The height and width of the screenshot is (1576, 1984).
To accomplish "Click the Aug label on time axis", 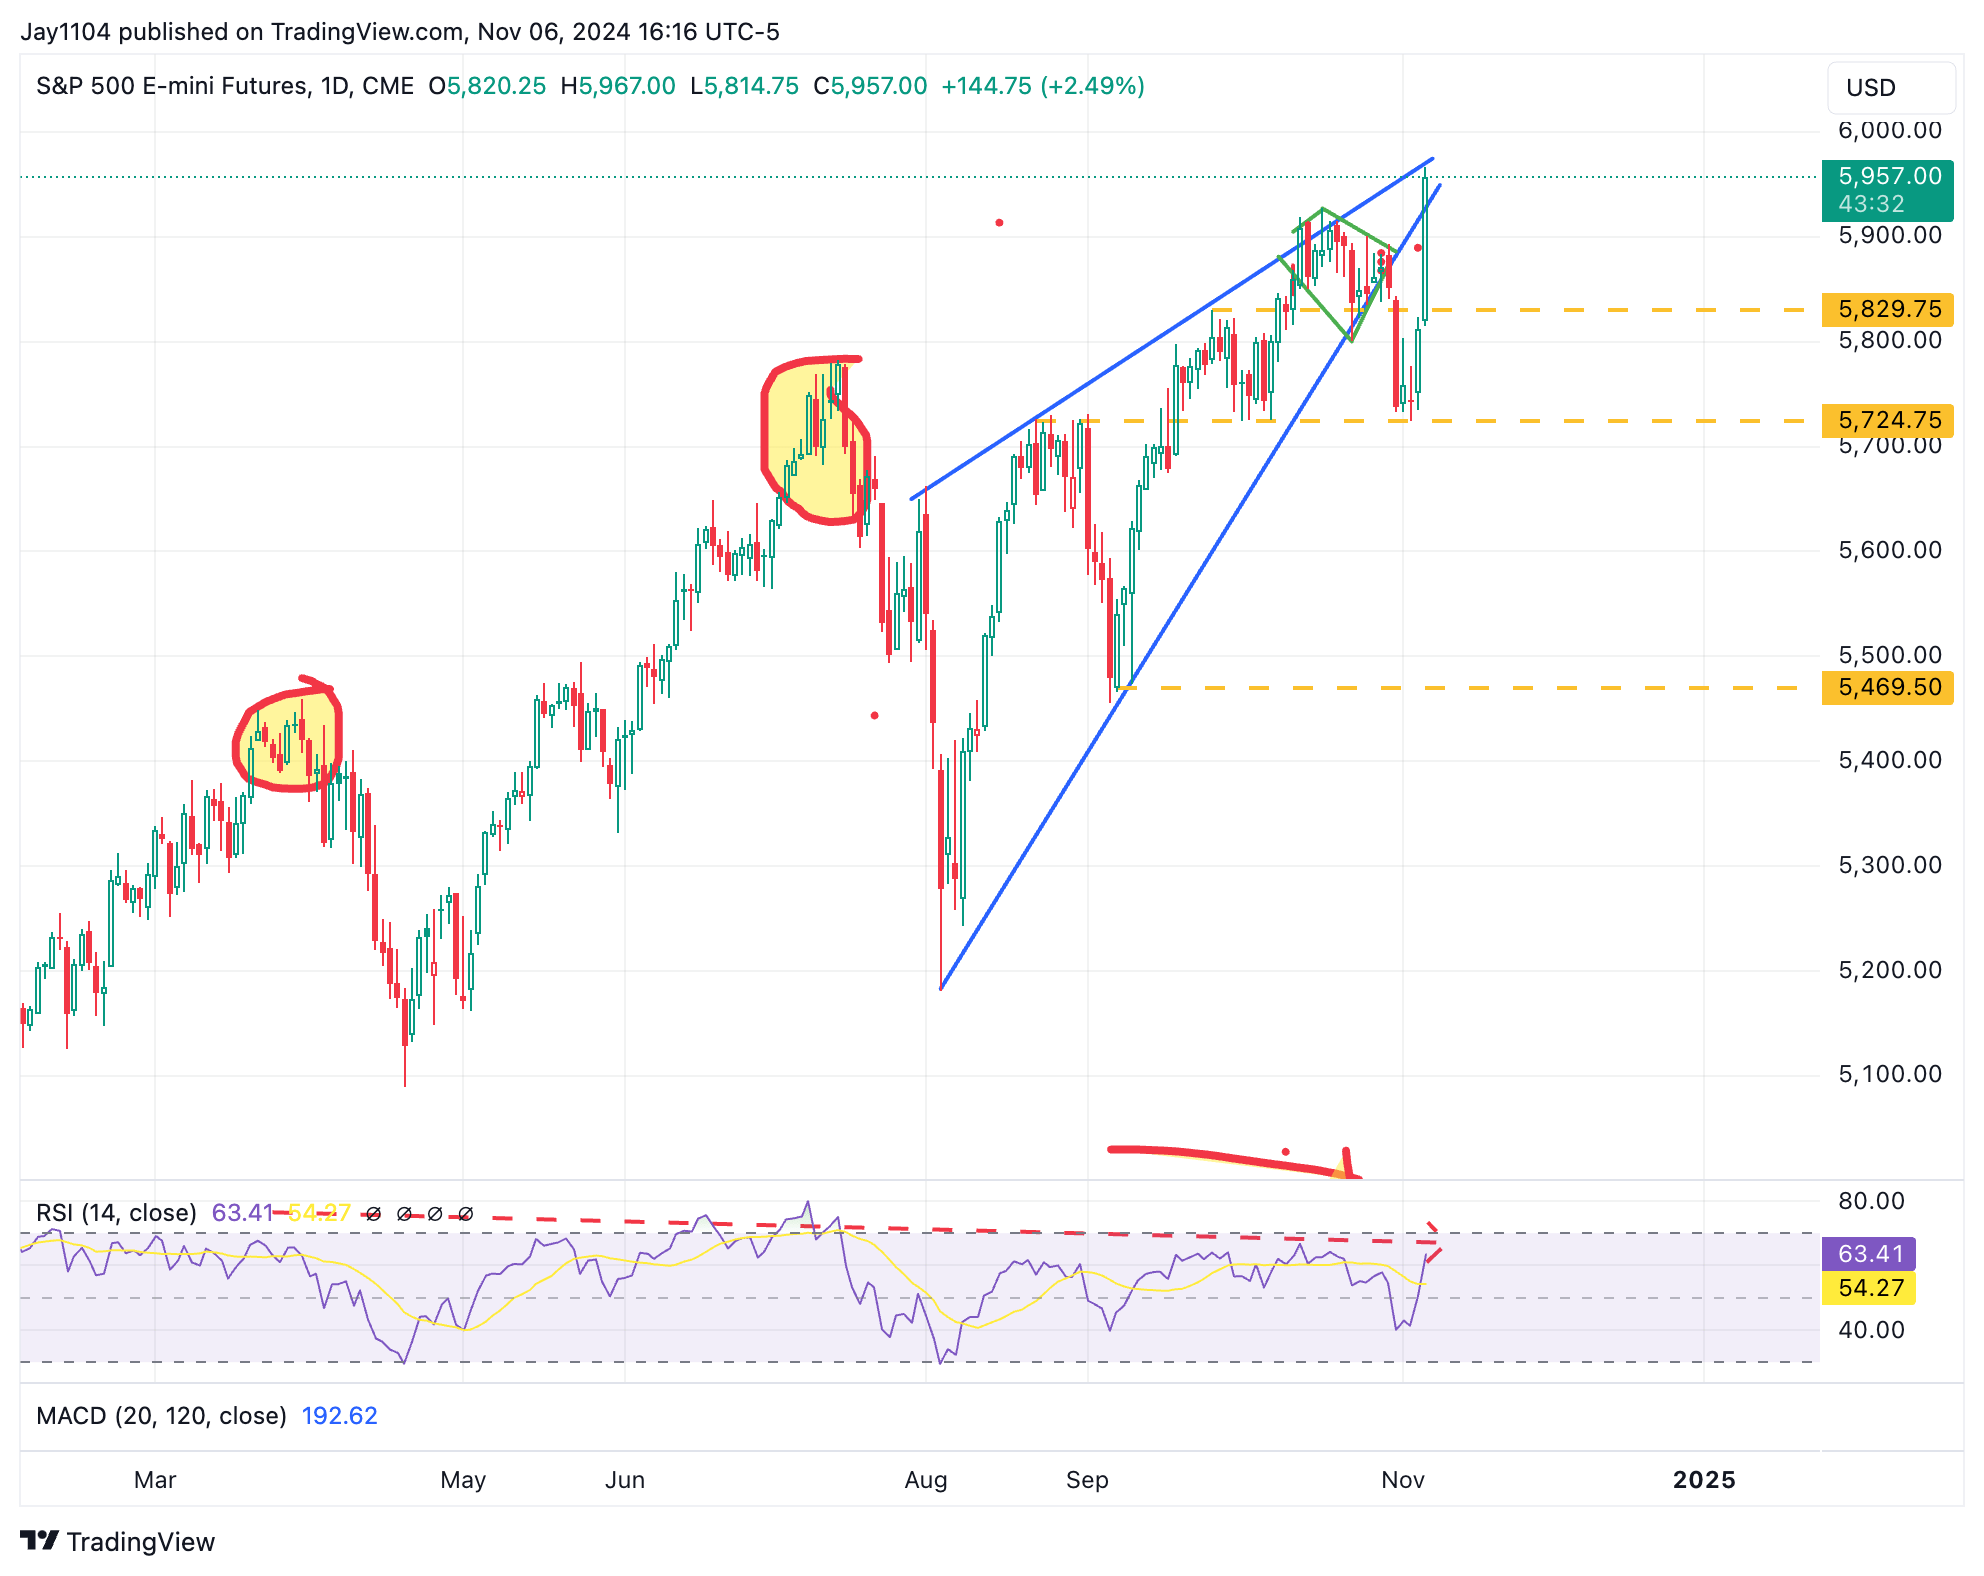I will tap(926, 1480).
